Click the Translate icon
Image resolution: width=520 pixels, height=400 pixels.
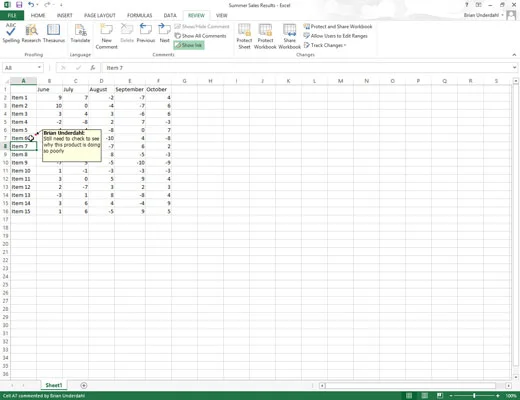point(80,33)
